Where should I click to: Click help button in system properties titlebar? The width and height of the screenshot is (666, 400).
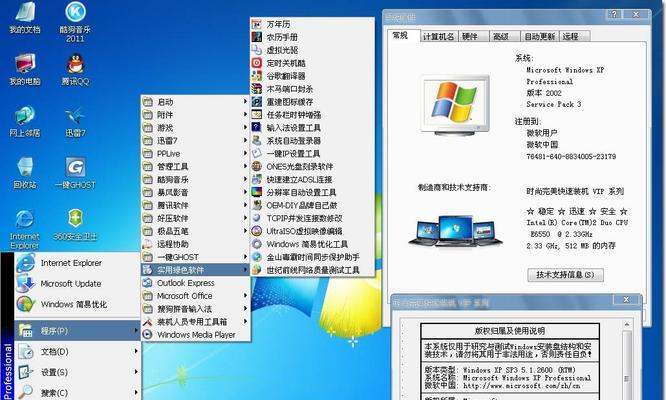614,14
